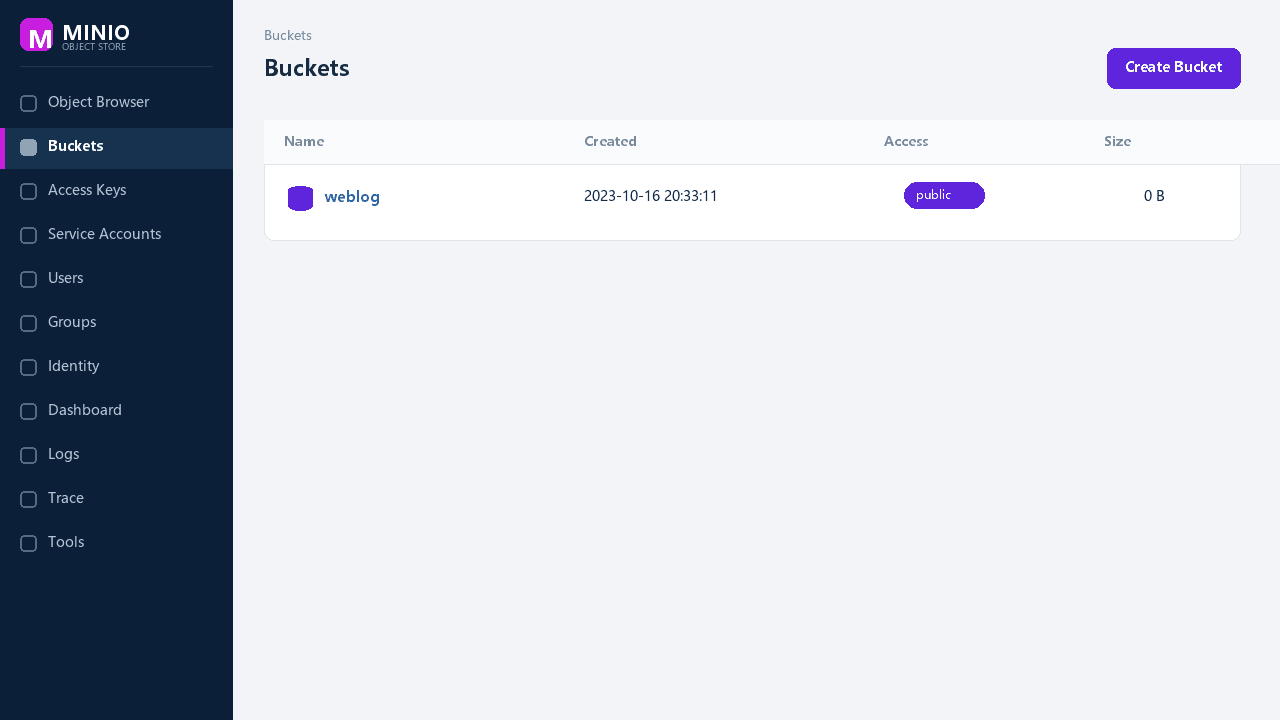Open the weblog bucket link
Viewport: 1280px width, 720px height.
click(352, 197)
